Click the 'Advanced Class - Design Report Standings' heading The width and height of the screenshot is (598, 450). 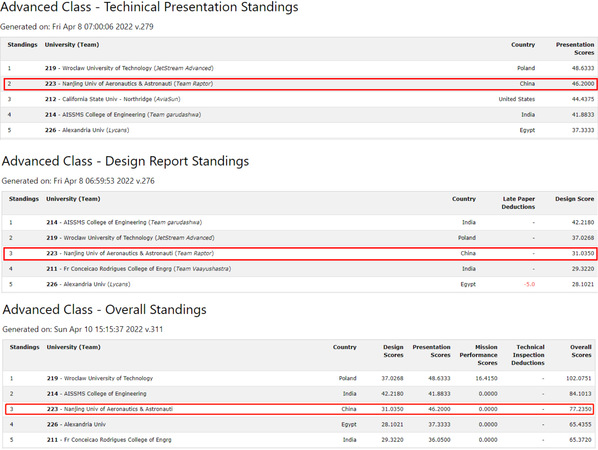click(125, 161)
